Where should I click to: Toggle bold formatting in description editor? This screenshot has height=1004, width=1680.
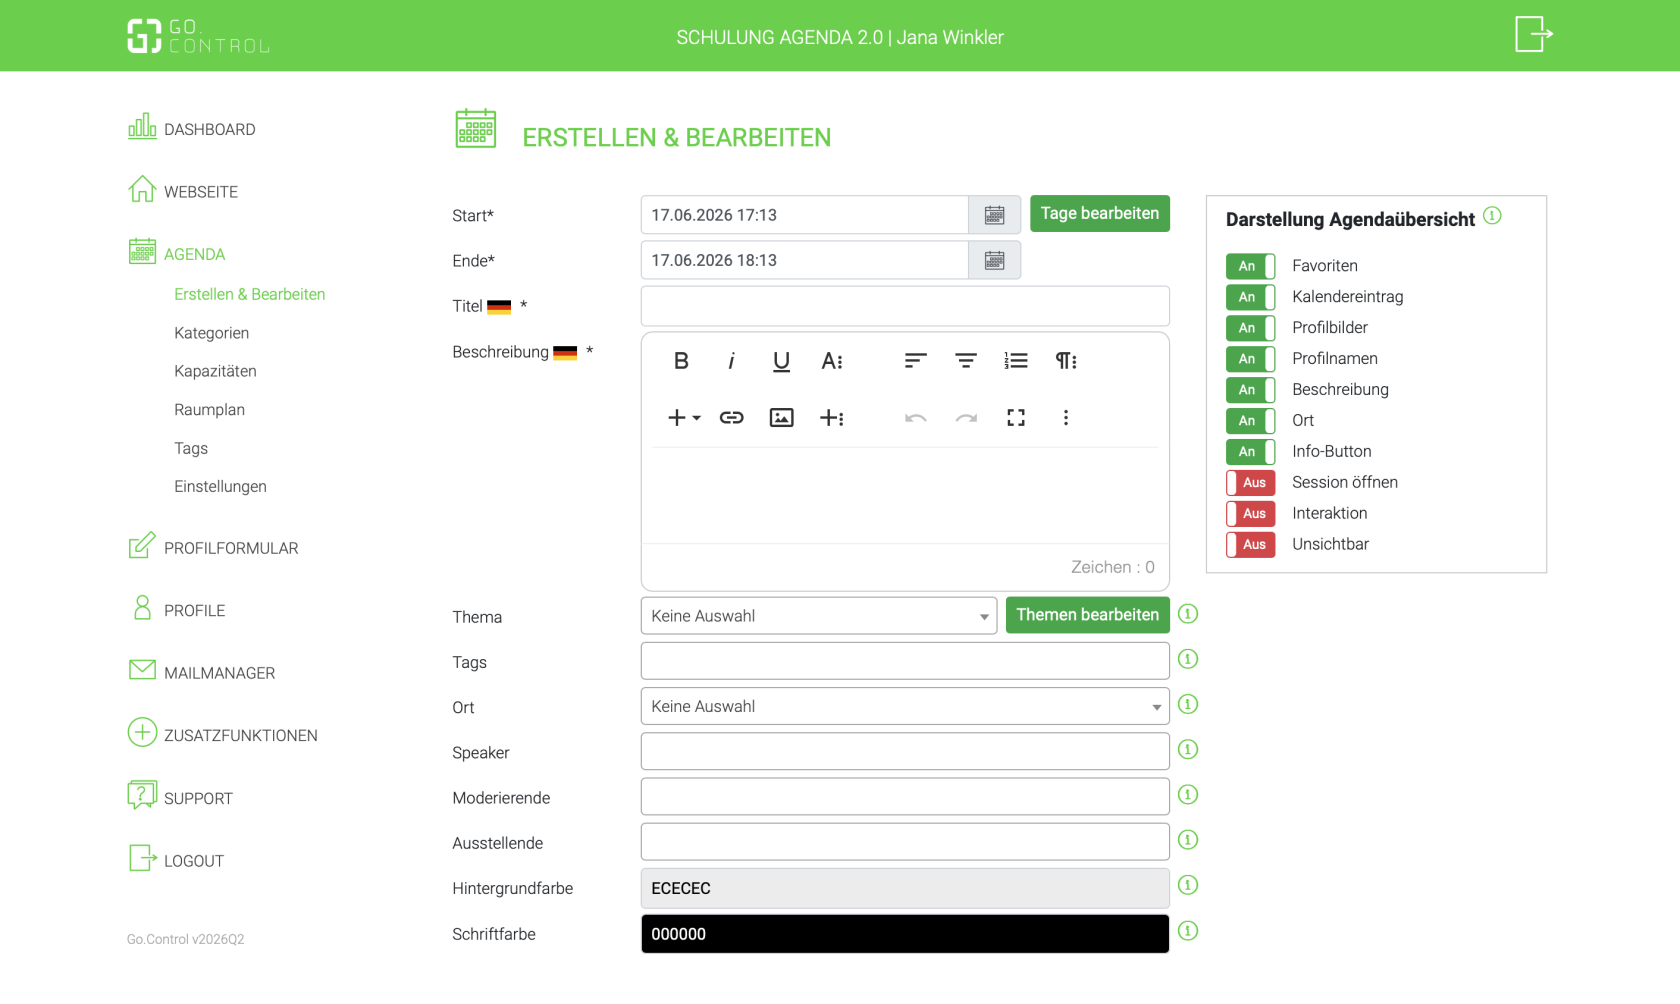click(681, 361)
